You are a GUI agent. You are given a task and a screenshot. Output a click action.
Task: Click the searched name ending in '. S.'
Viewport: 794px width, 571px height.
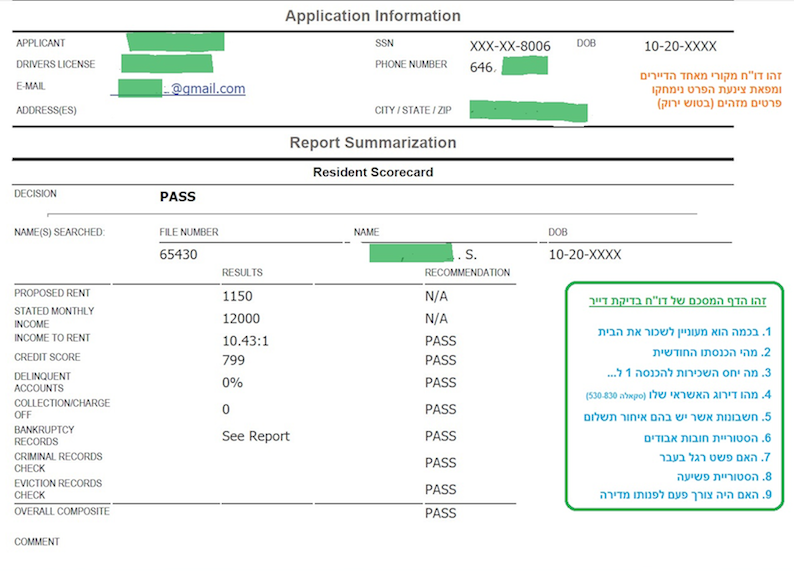point(423,253)
